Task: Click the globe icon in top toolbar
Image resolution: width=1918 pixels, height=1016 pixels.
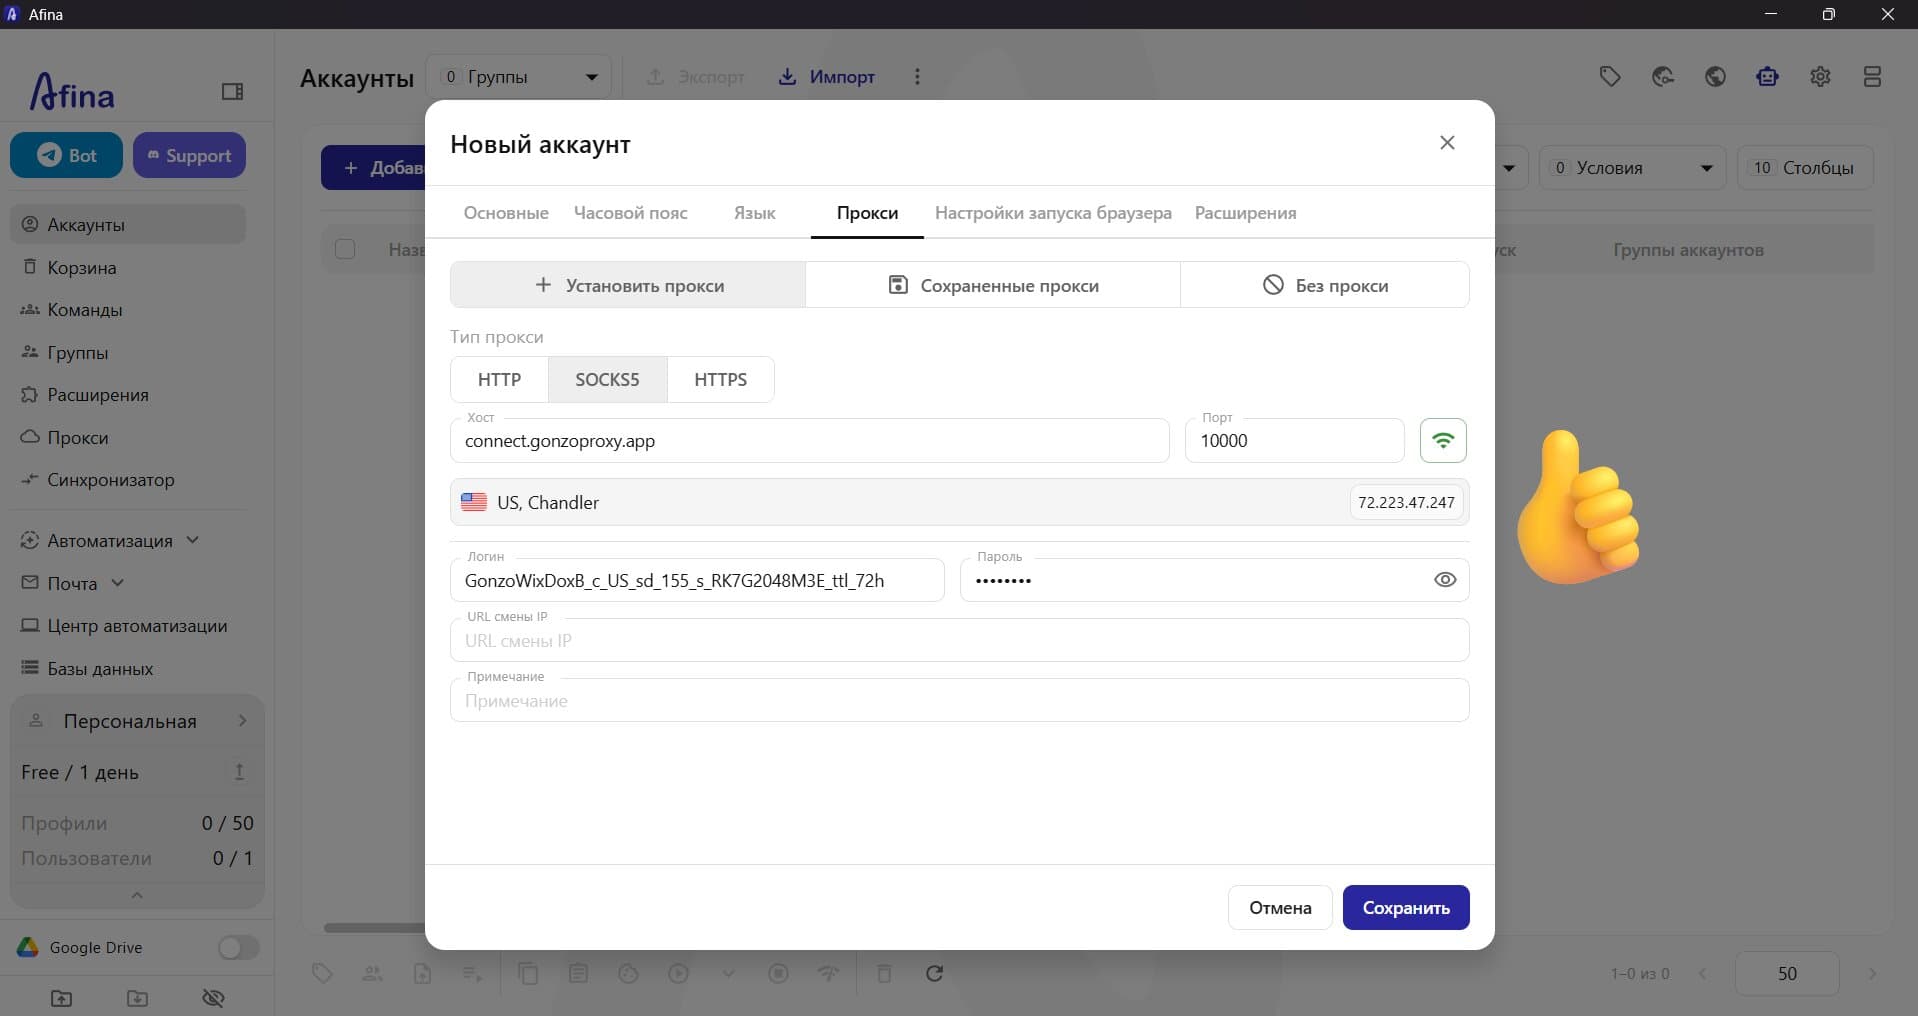Action: pos(1715,77)
